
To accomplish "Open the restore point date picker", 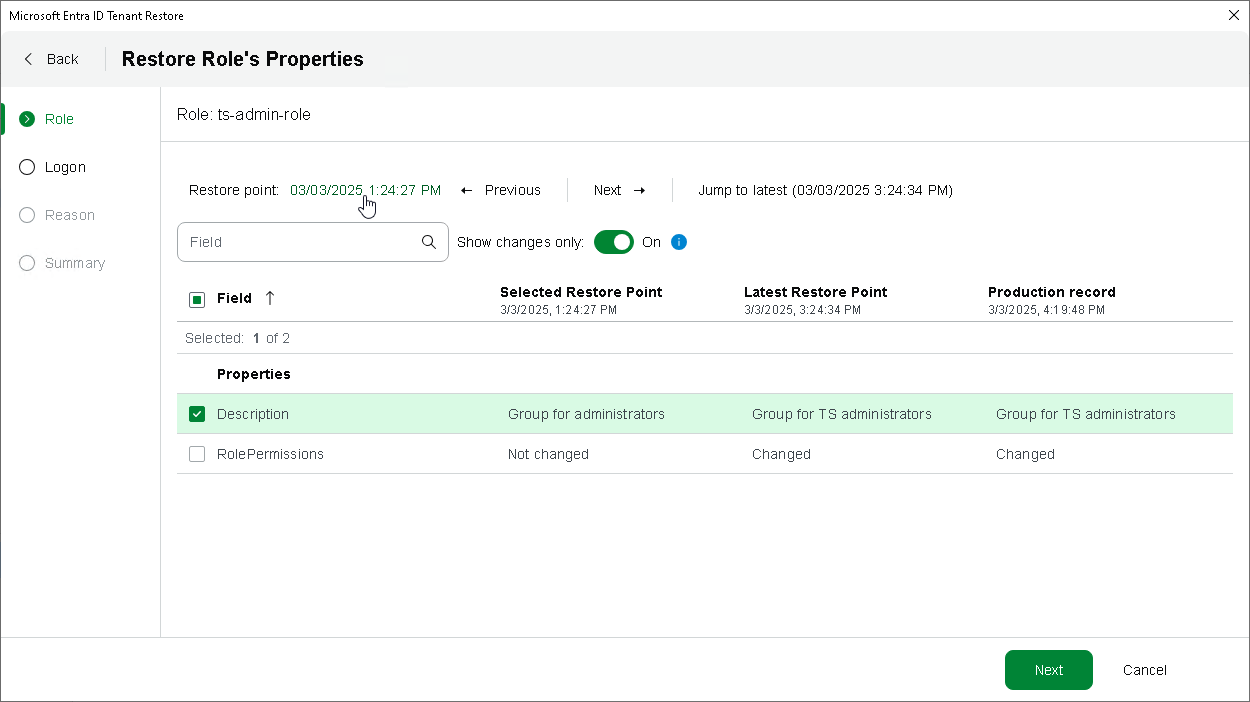I will (365, 190).
